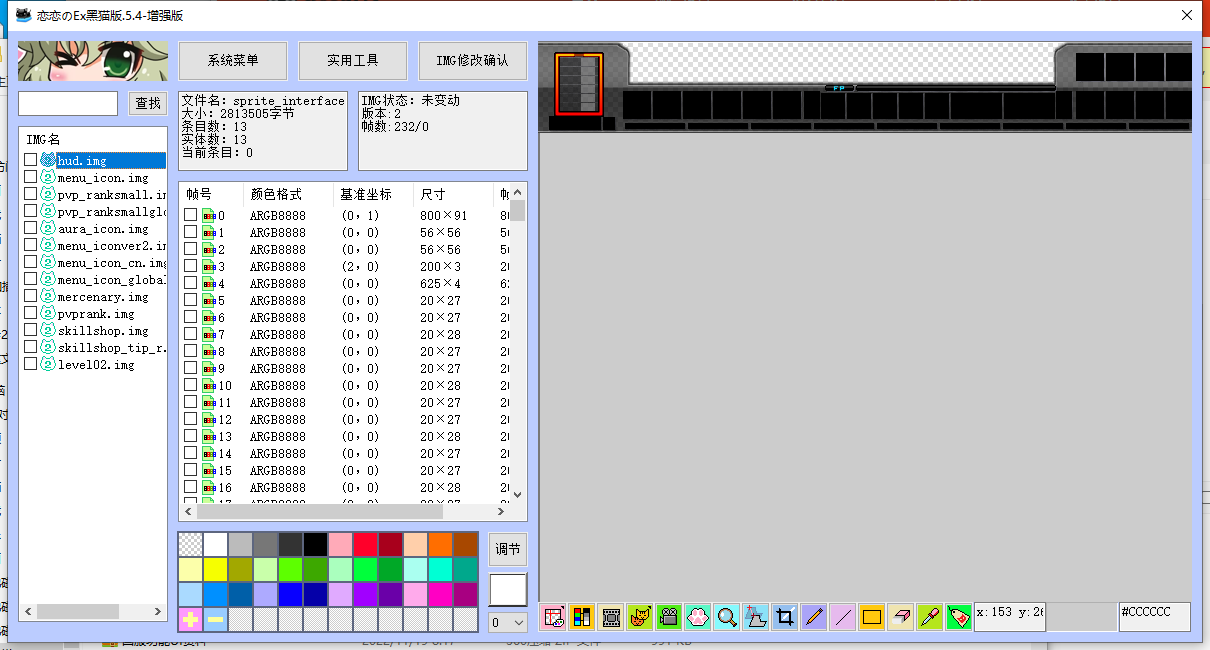Click the tag icon at toolbar end
Image resolution: width=1210 pixels, height=650 pixels.
point(959,617)
